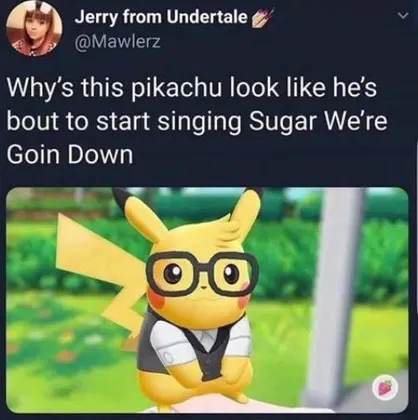Screen dimensions: 418x420
Task: Open the @Mawlerz handle link
Action: (118, 42)
